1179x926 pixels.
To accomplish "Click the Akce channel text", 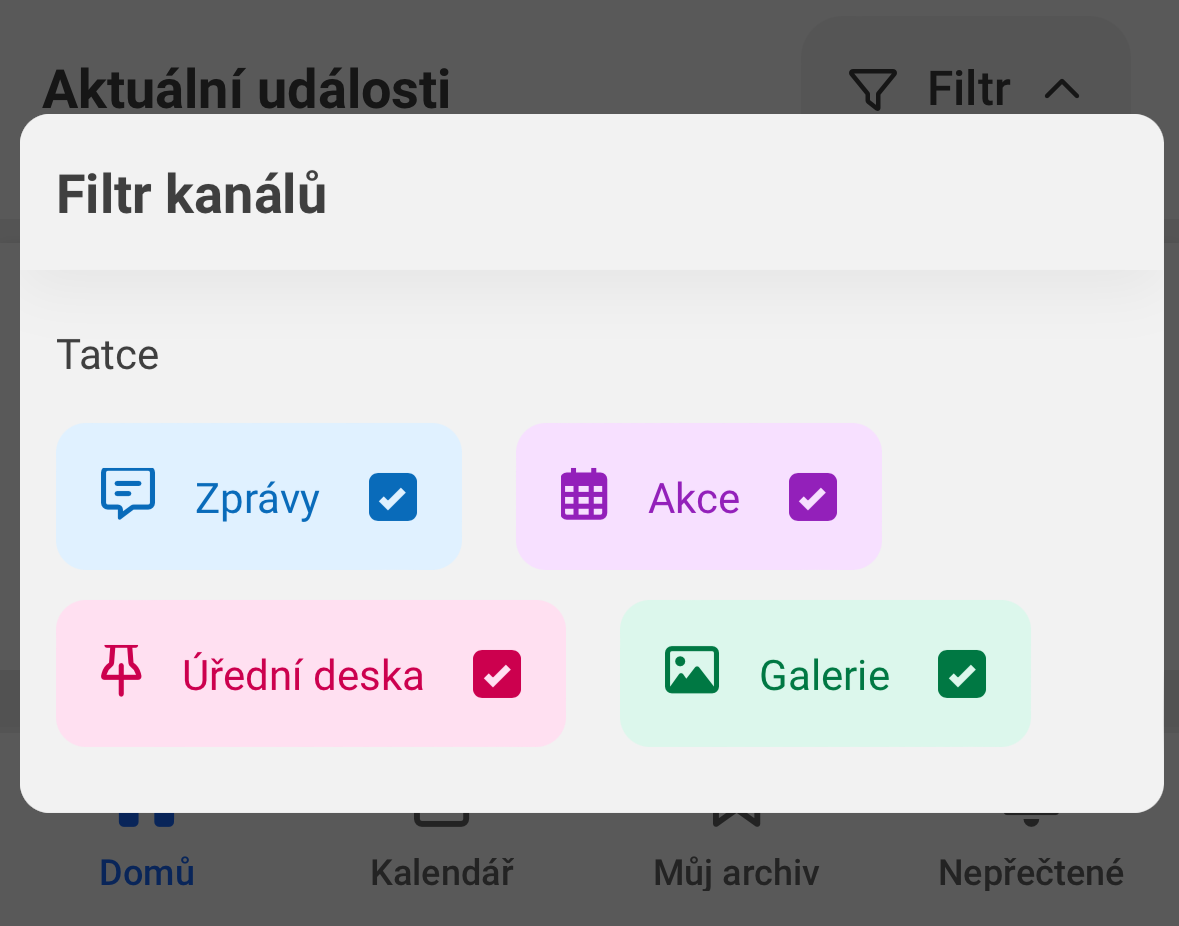I will tap(694, 498).
